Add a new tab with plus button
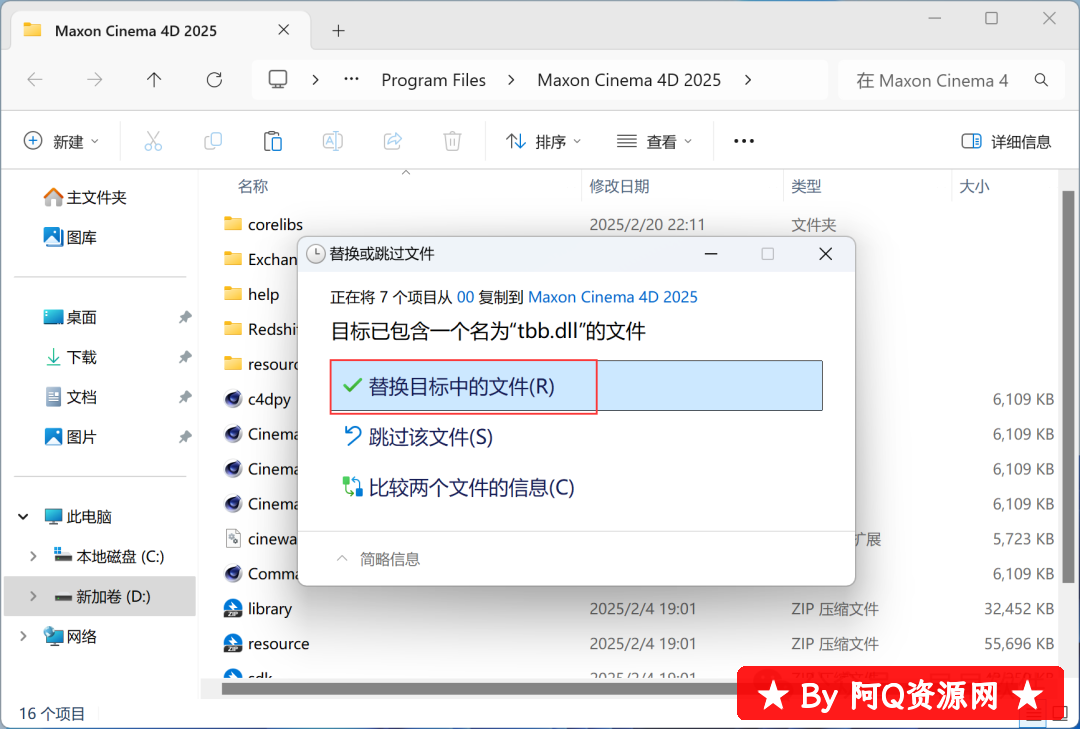Image resolution: width=1080 pixels, height=729 pixels. tap(338, 30)
